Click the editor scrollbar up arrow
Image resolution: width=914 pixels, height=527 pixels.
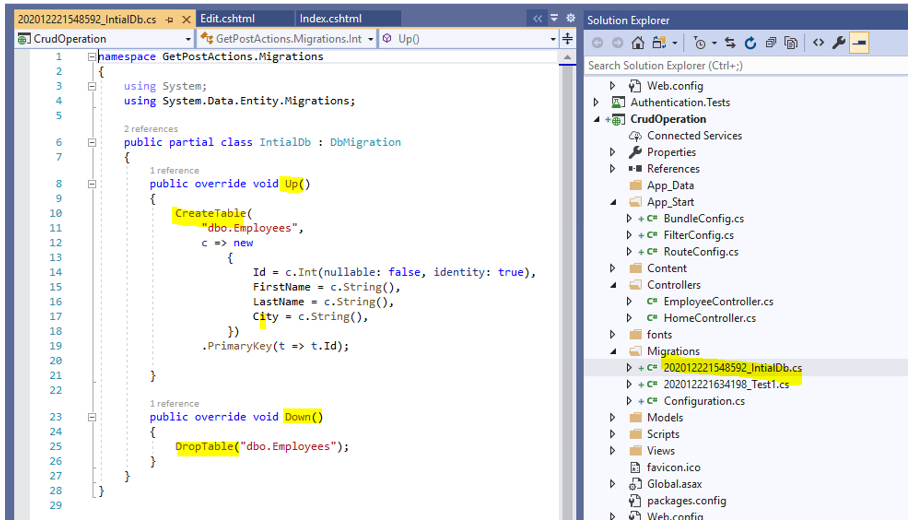[567, 57]
